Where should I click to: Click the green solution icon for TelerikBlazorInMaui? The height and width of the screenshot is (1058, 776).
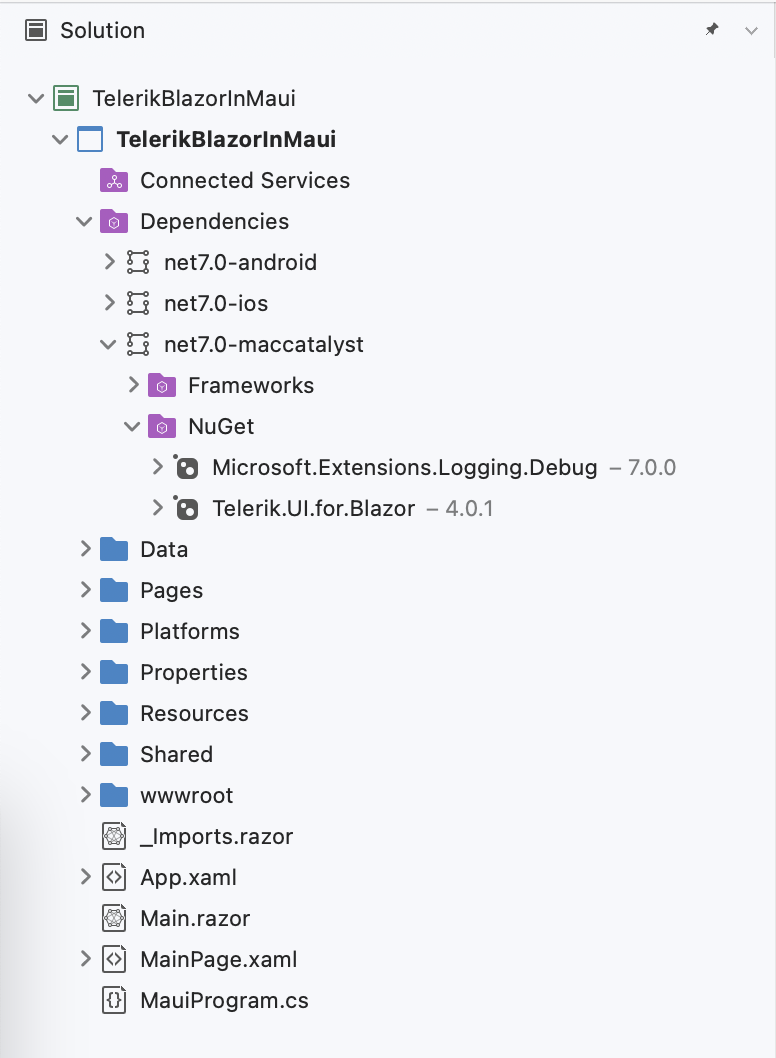click(66, 99)
